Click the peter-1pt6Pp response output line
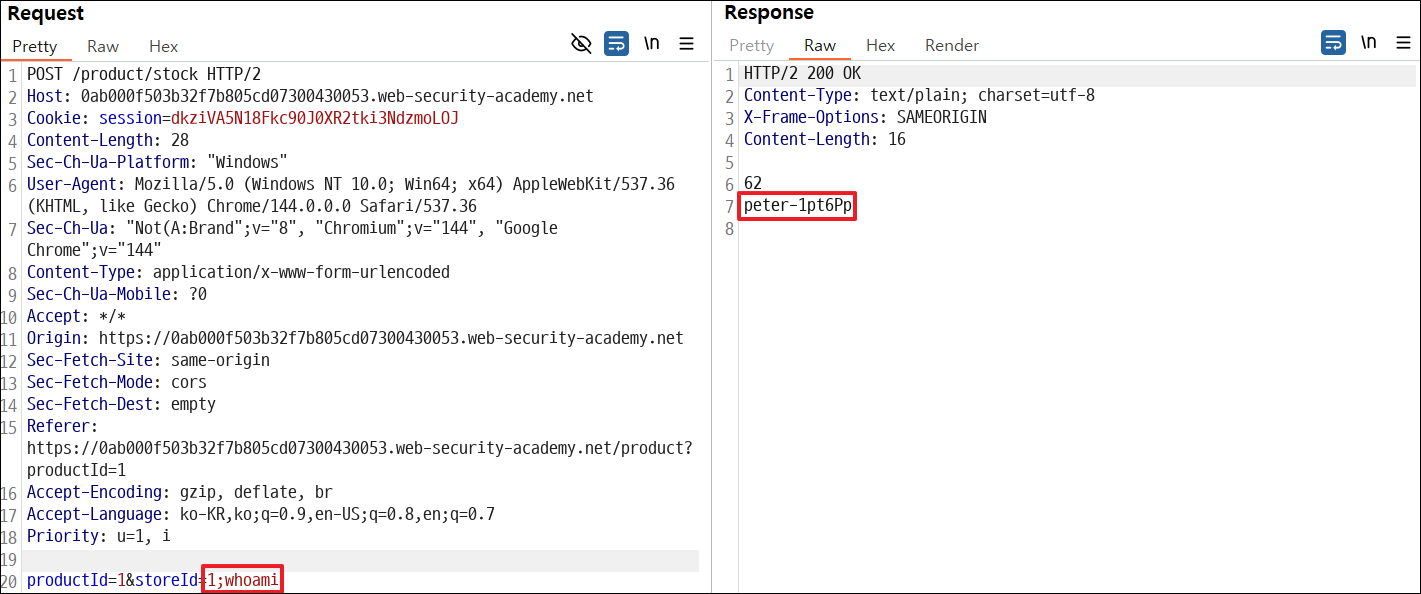 (798, 206)
